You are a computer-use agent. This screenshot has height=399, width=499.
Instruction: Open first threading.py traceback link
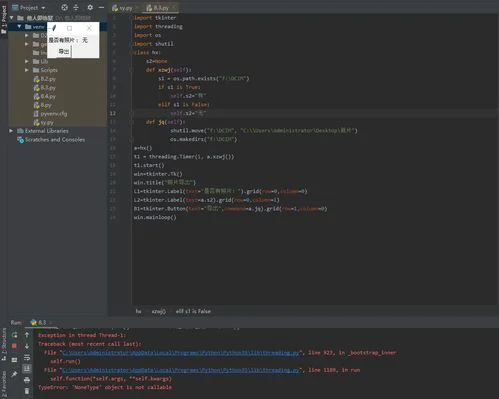tap(180, 353)
